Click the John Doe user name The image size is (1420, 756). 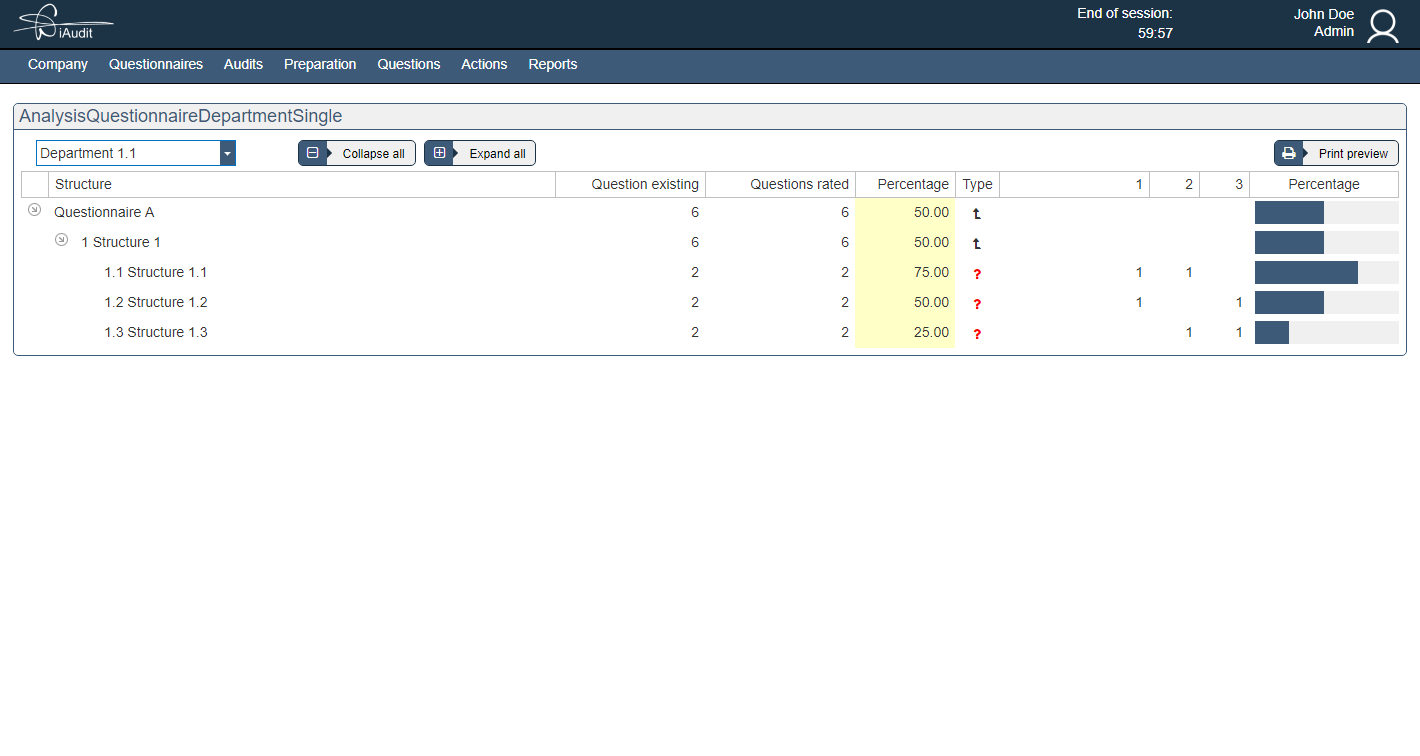(x=1324, y=14)
